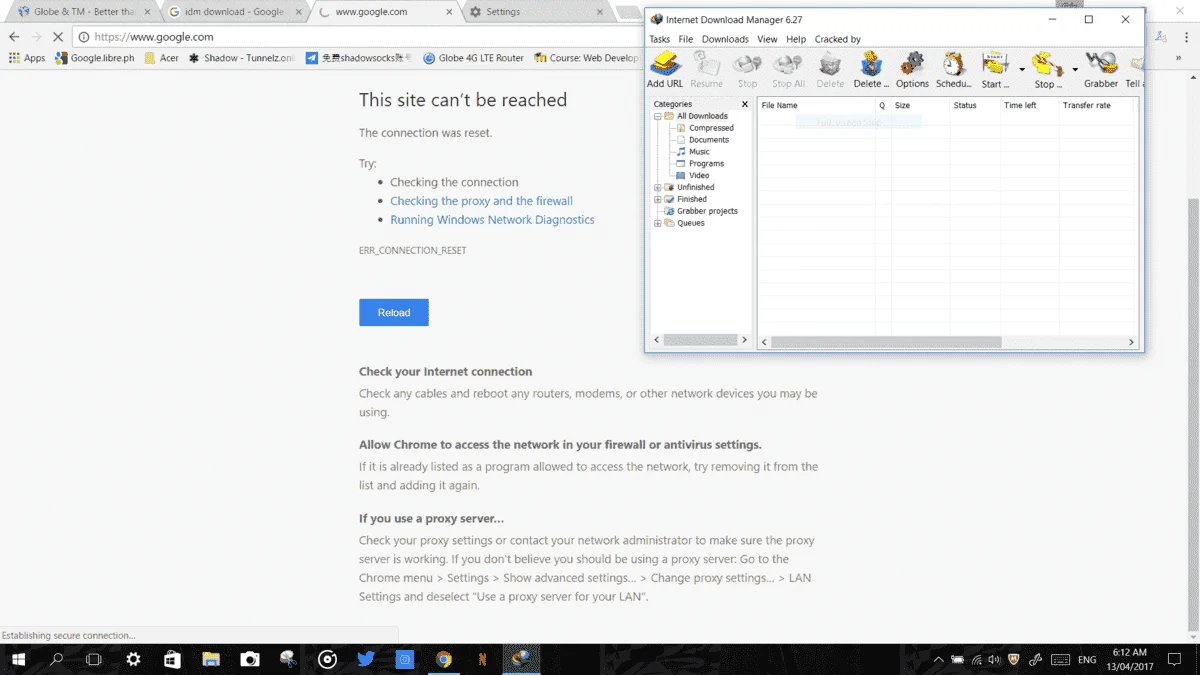
Task: Open the Windows Start menu
Action: (x=18, y=660)
